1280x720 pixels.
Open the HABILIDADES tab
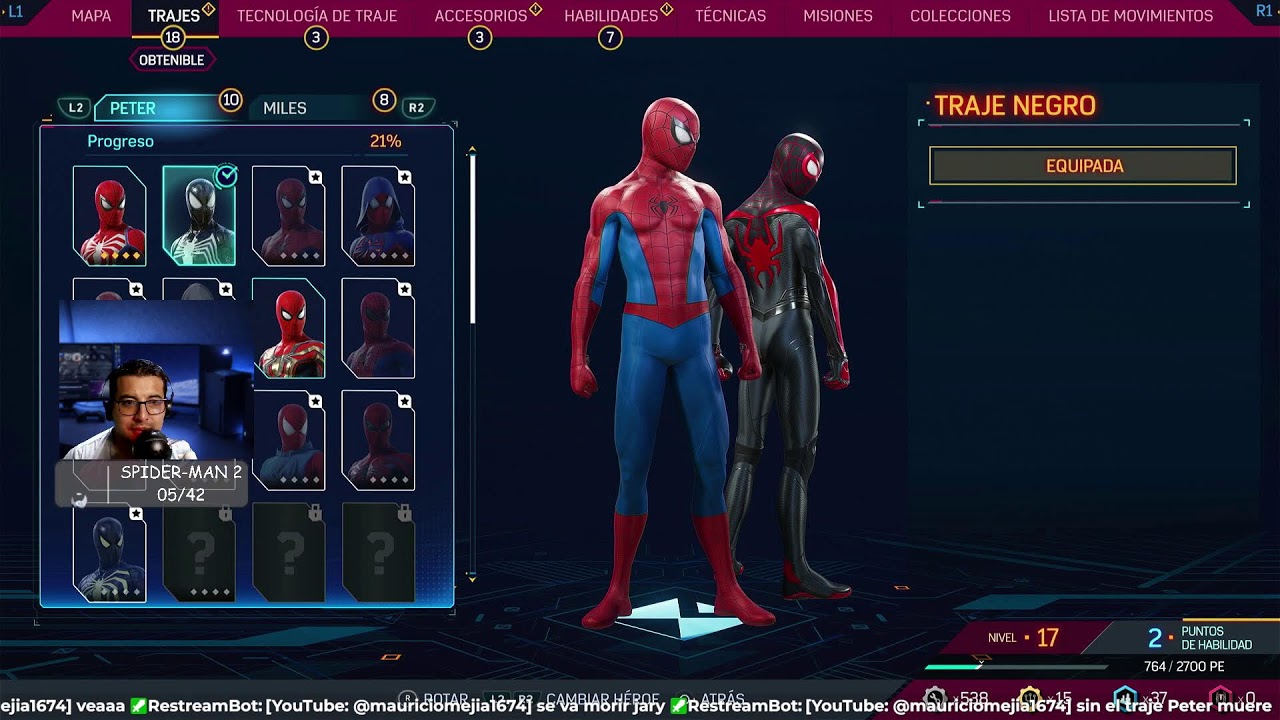pos(611,16)
